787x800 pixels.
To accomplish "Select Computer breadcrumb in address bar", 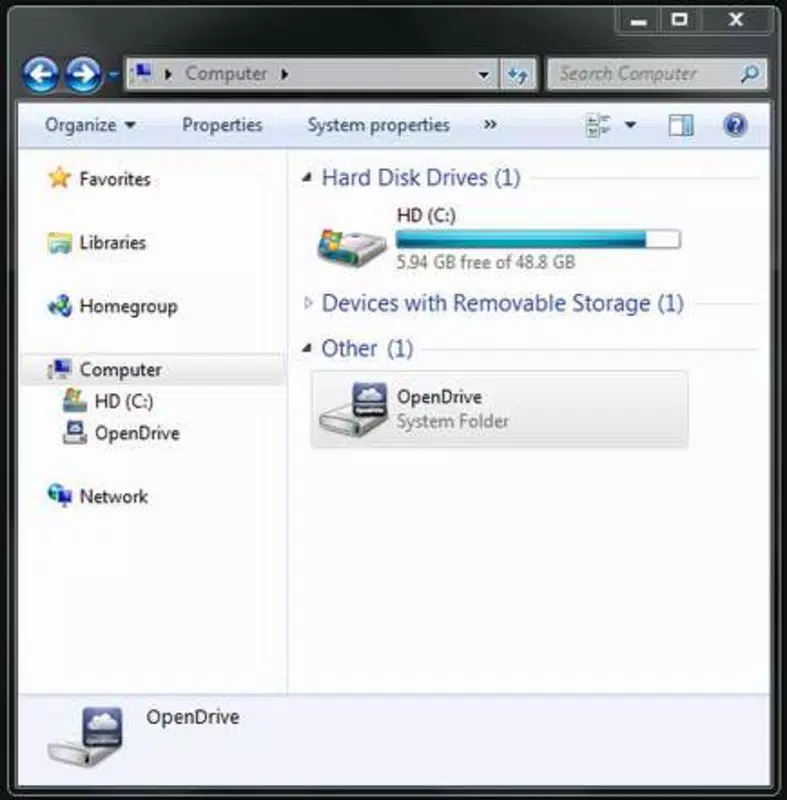I will [226, 73].
